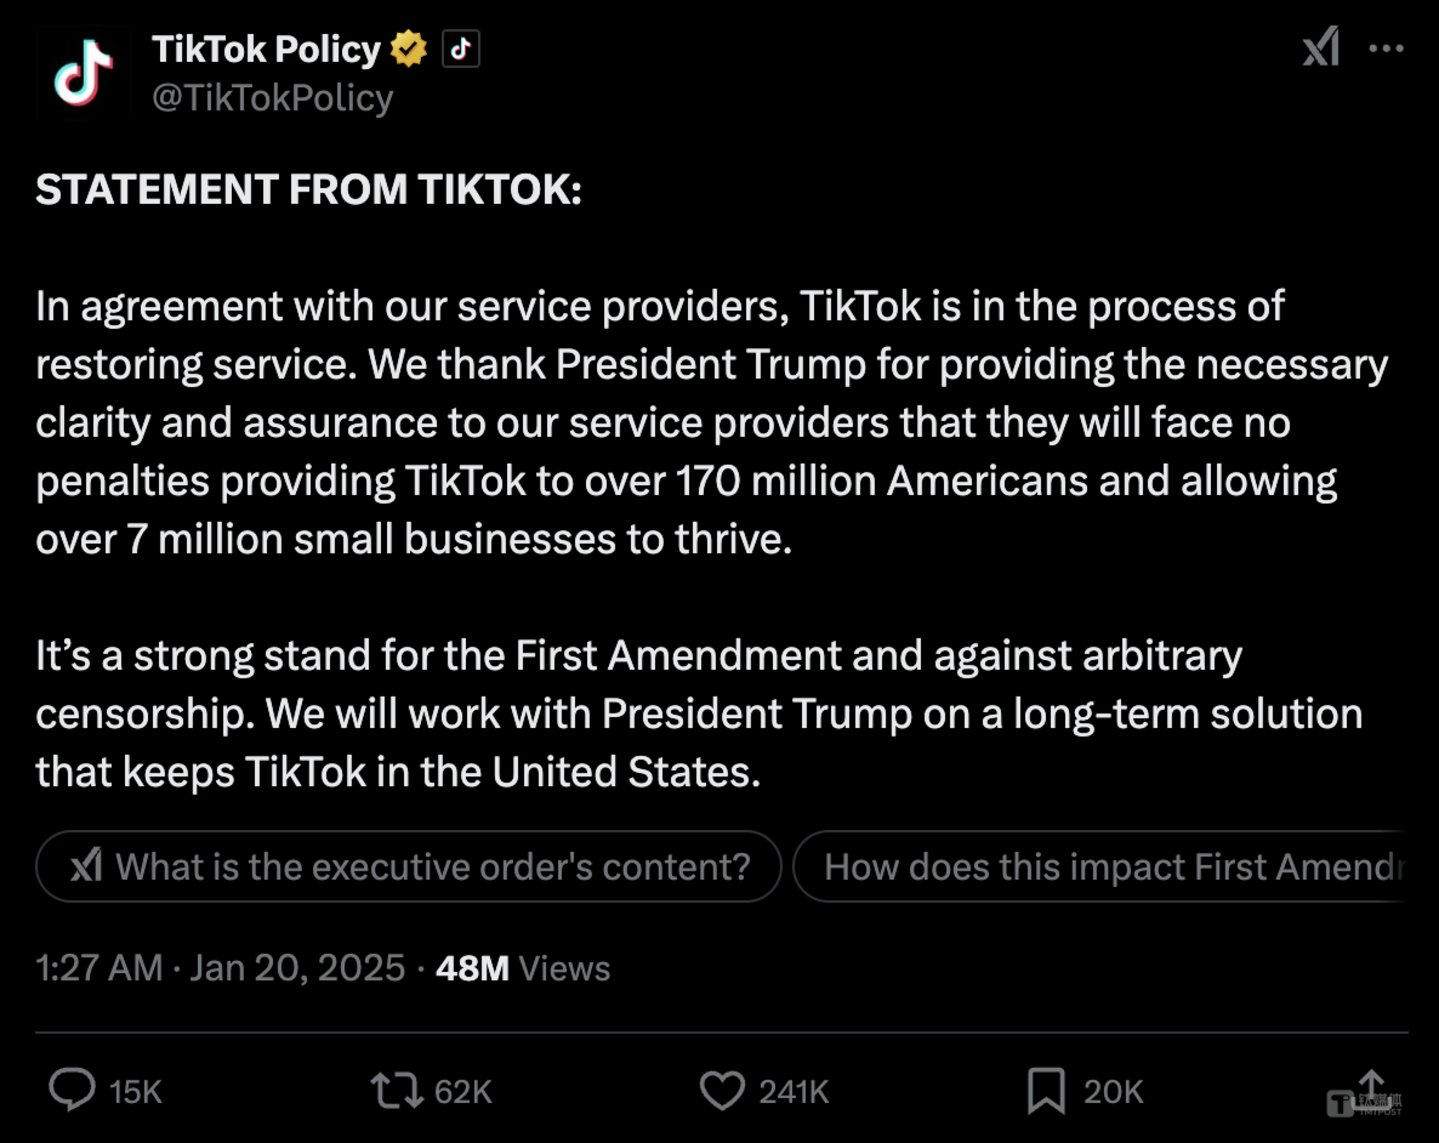1439x1143 pixels.
Task: Click the 241K likes count
Action: (793, 1092)
